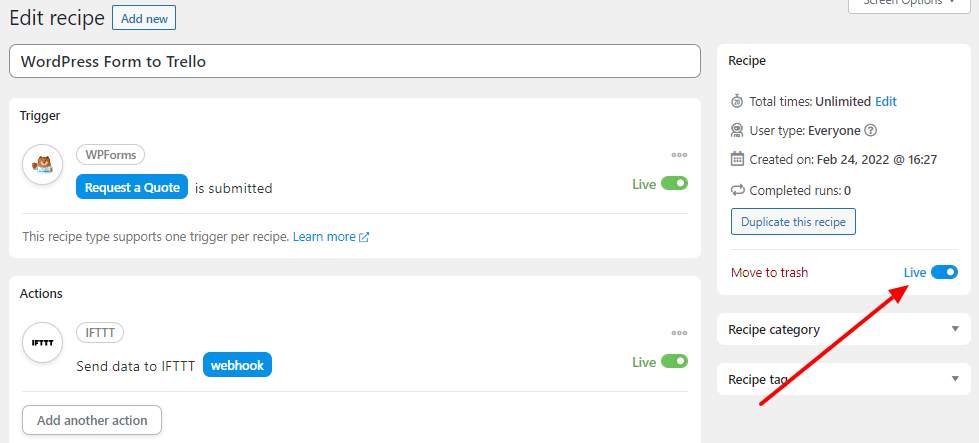The width and height of the screenshot is (979, 443).
Task: Click the Total times stopwatch icon
Action: pos(737,102)
